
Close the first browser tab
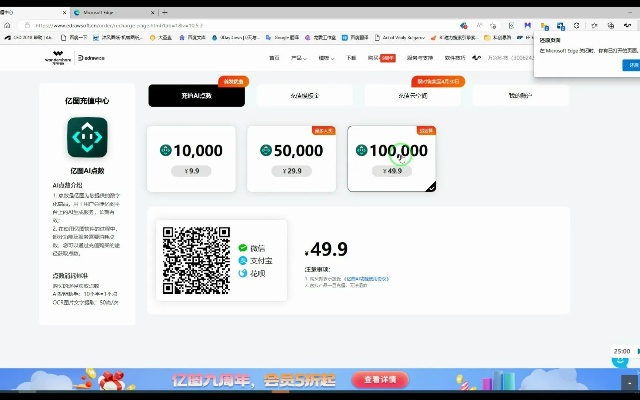(x=64, y=13)
